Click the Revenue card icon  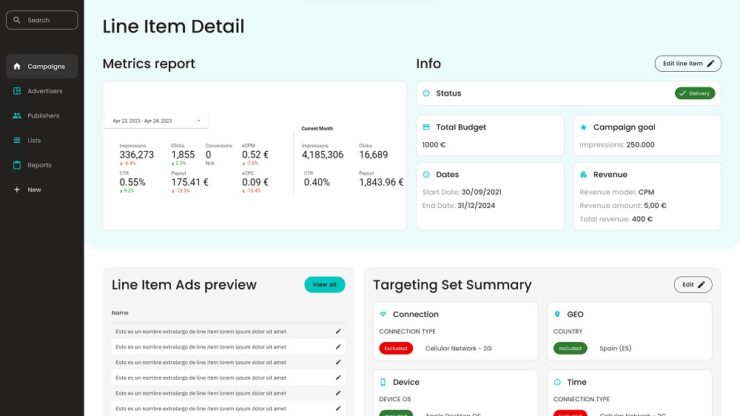pos(583,174)
